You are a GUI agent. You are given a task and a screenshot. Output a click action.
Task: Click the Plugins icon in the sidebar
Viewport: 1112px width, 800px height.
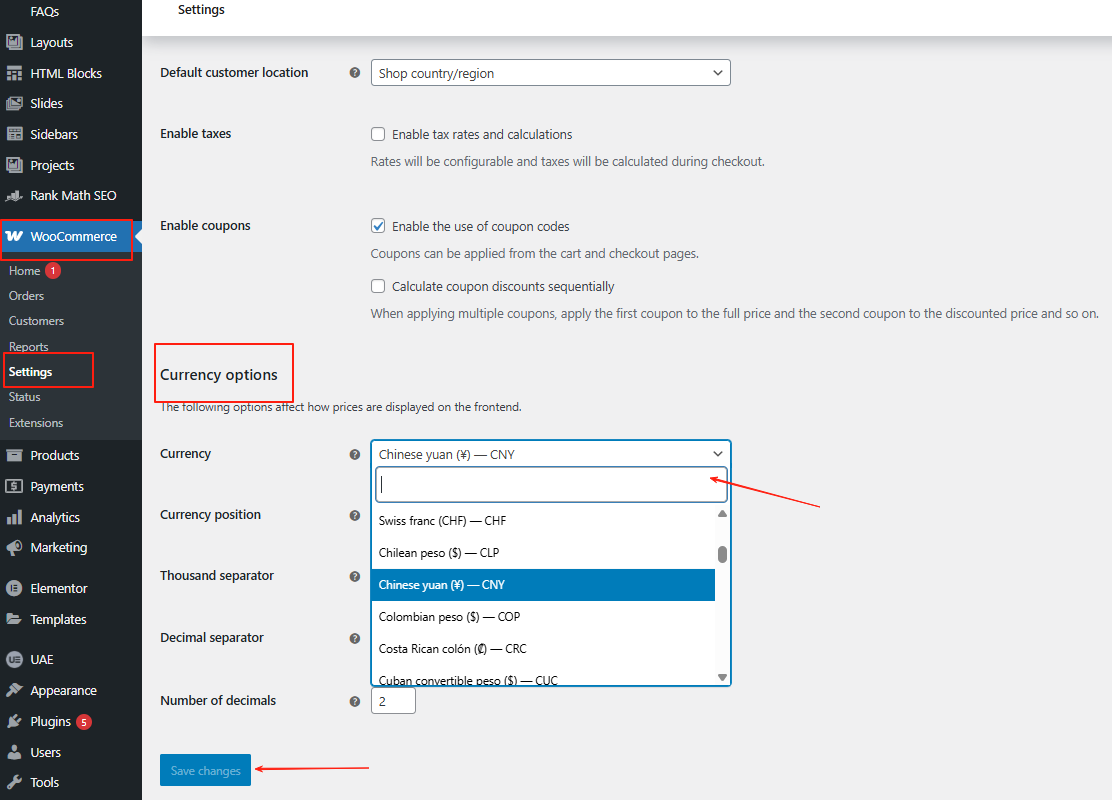pyautogui.click(x=14, y=722)
